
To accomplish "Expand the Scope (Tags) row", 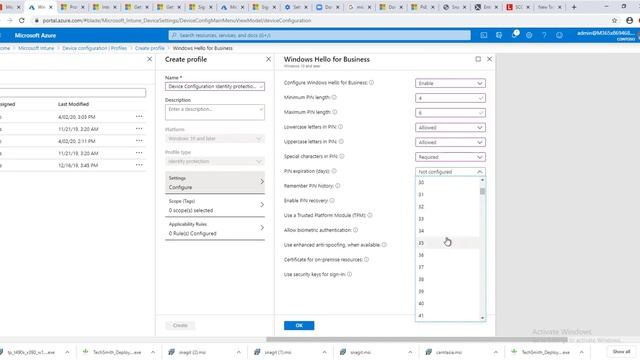I will [x=215, y=206].
